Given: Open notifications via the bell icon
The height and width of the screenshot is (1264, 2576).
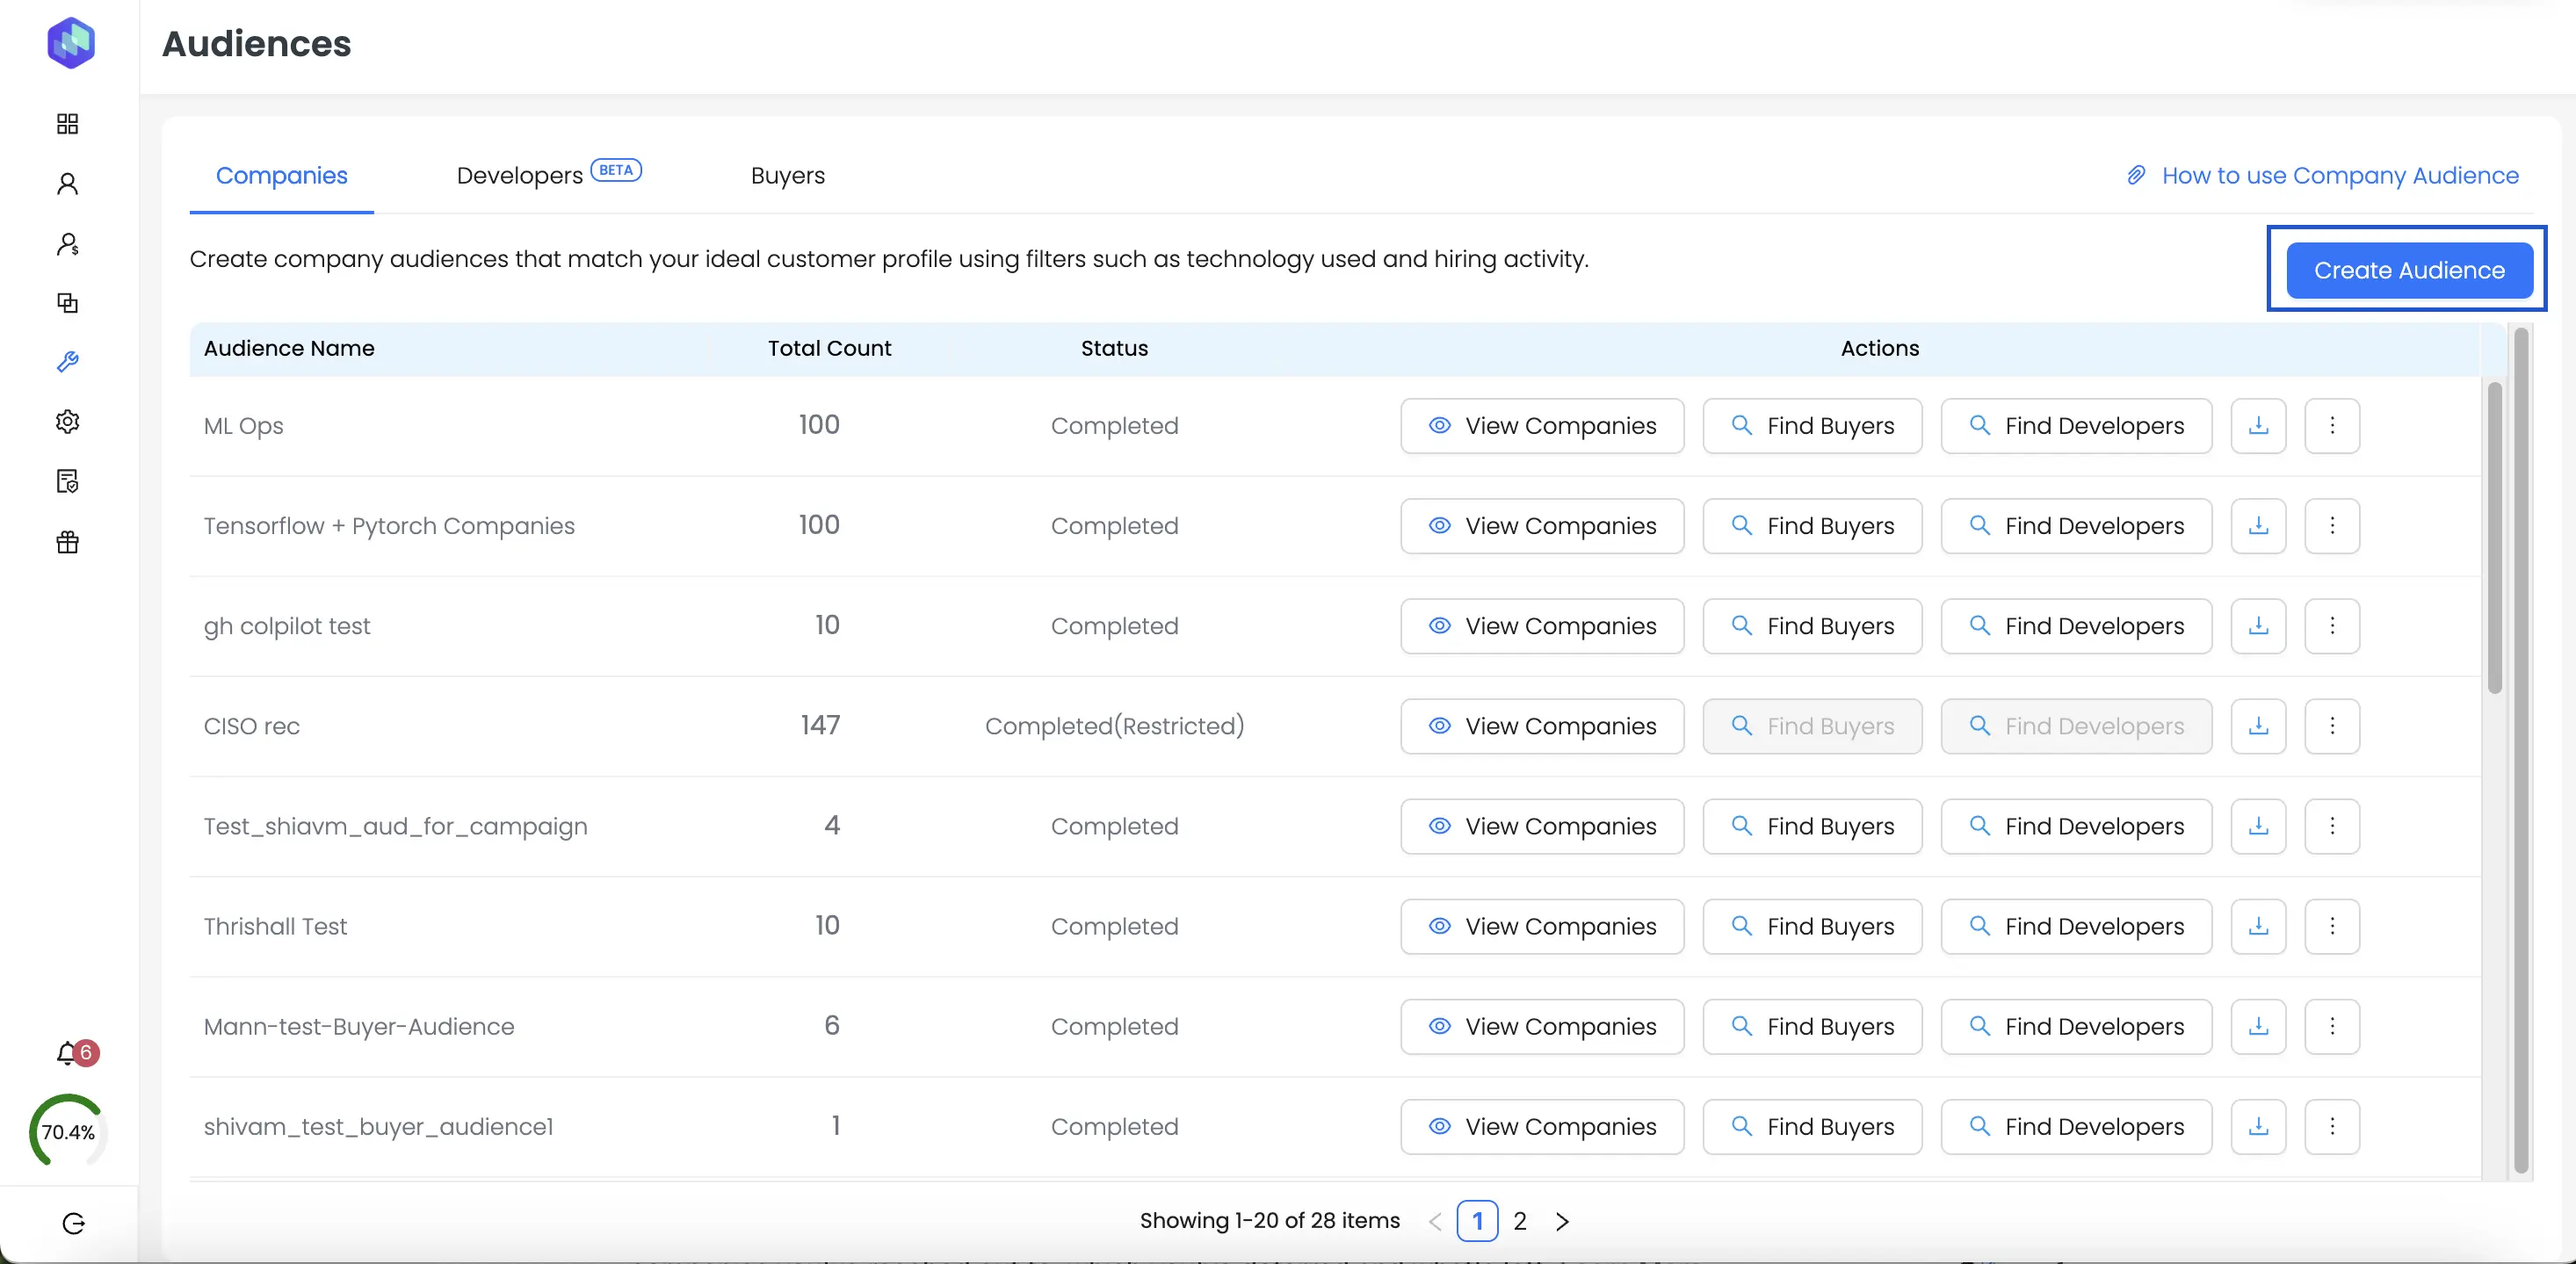Looking at the screenshot, I should (x=67, y=1053).
